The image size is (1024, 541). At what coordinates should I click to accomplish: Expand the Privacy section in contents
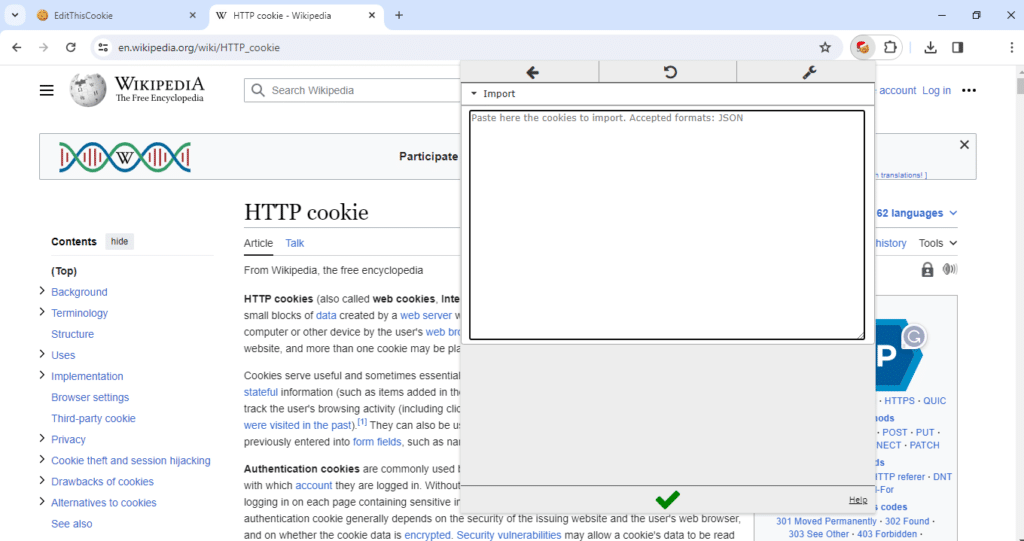tap(42, 438)
